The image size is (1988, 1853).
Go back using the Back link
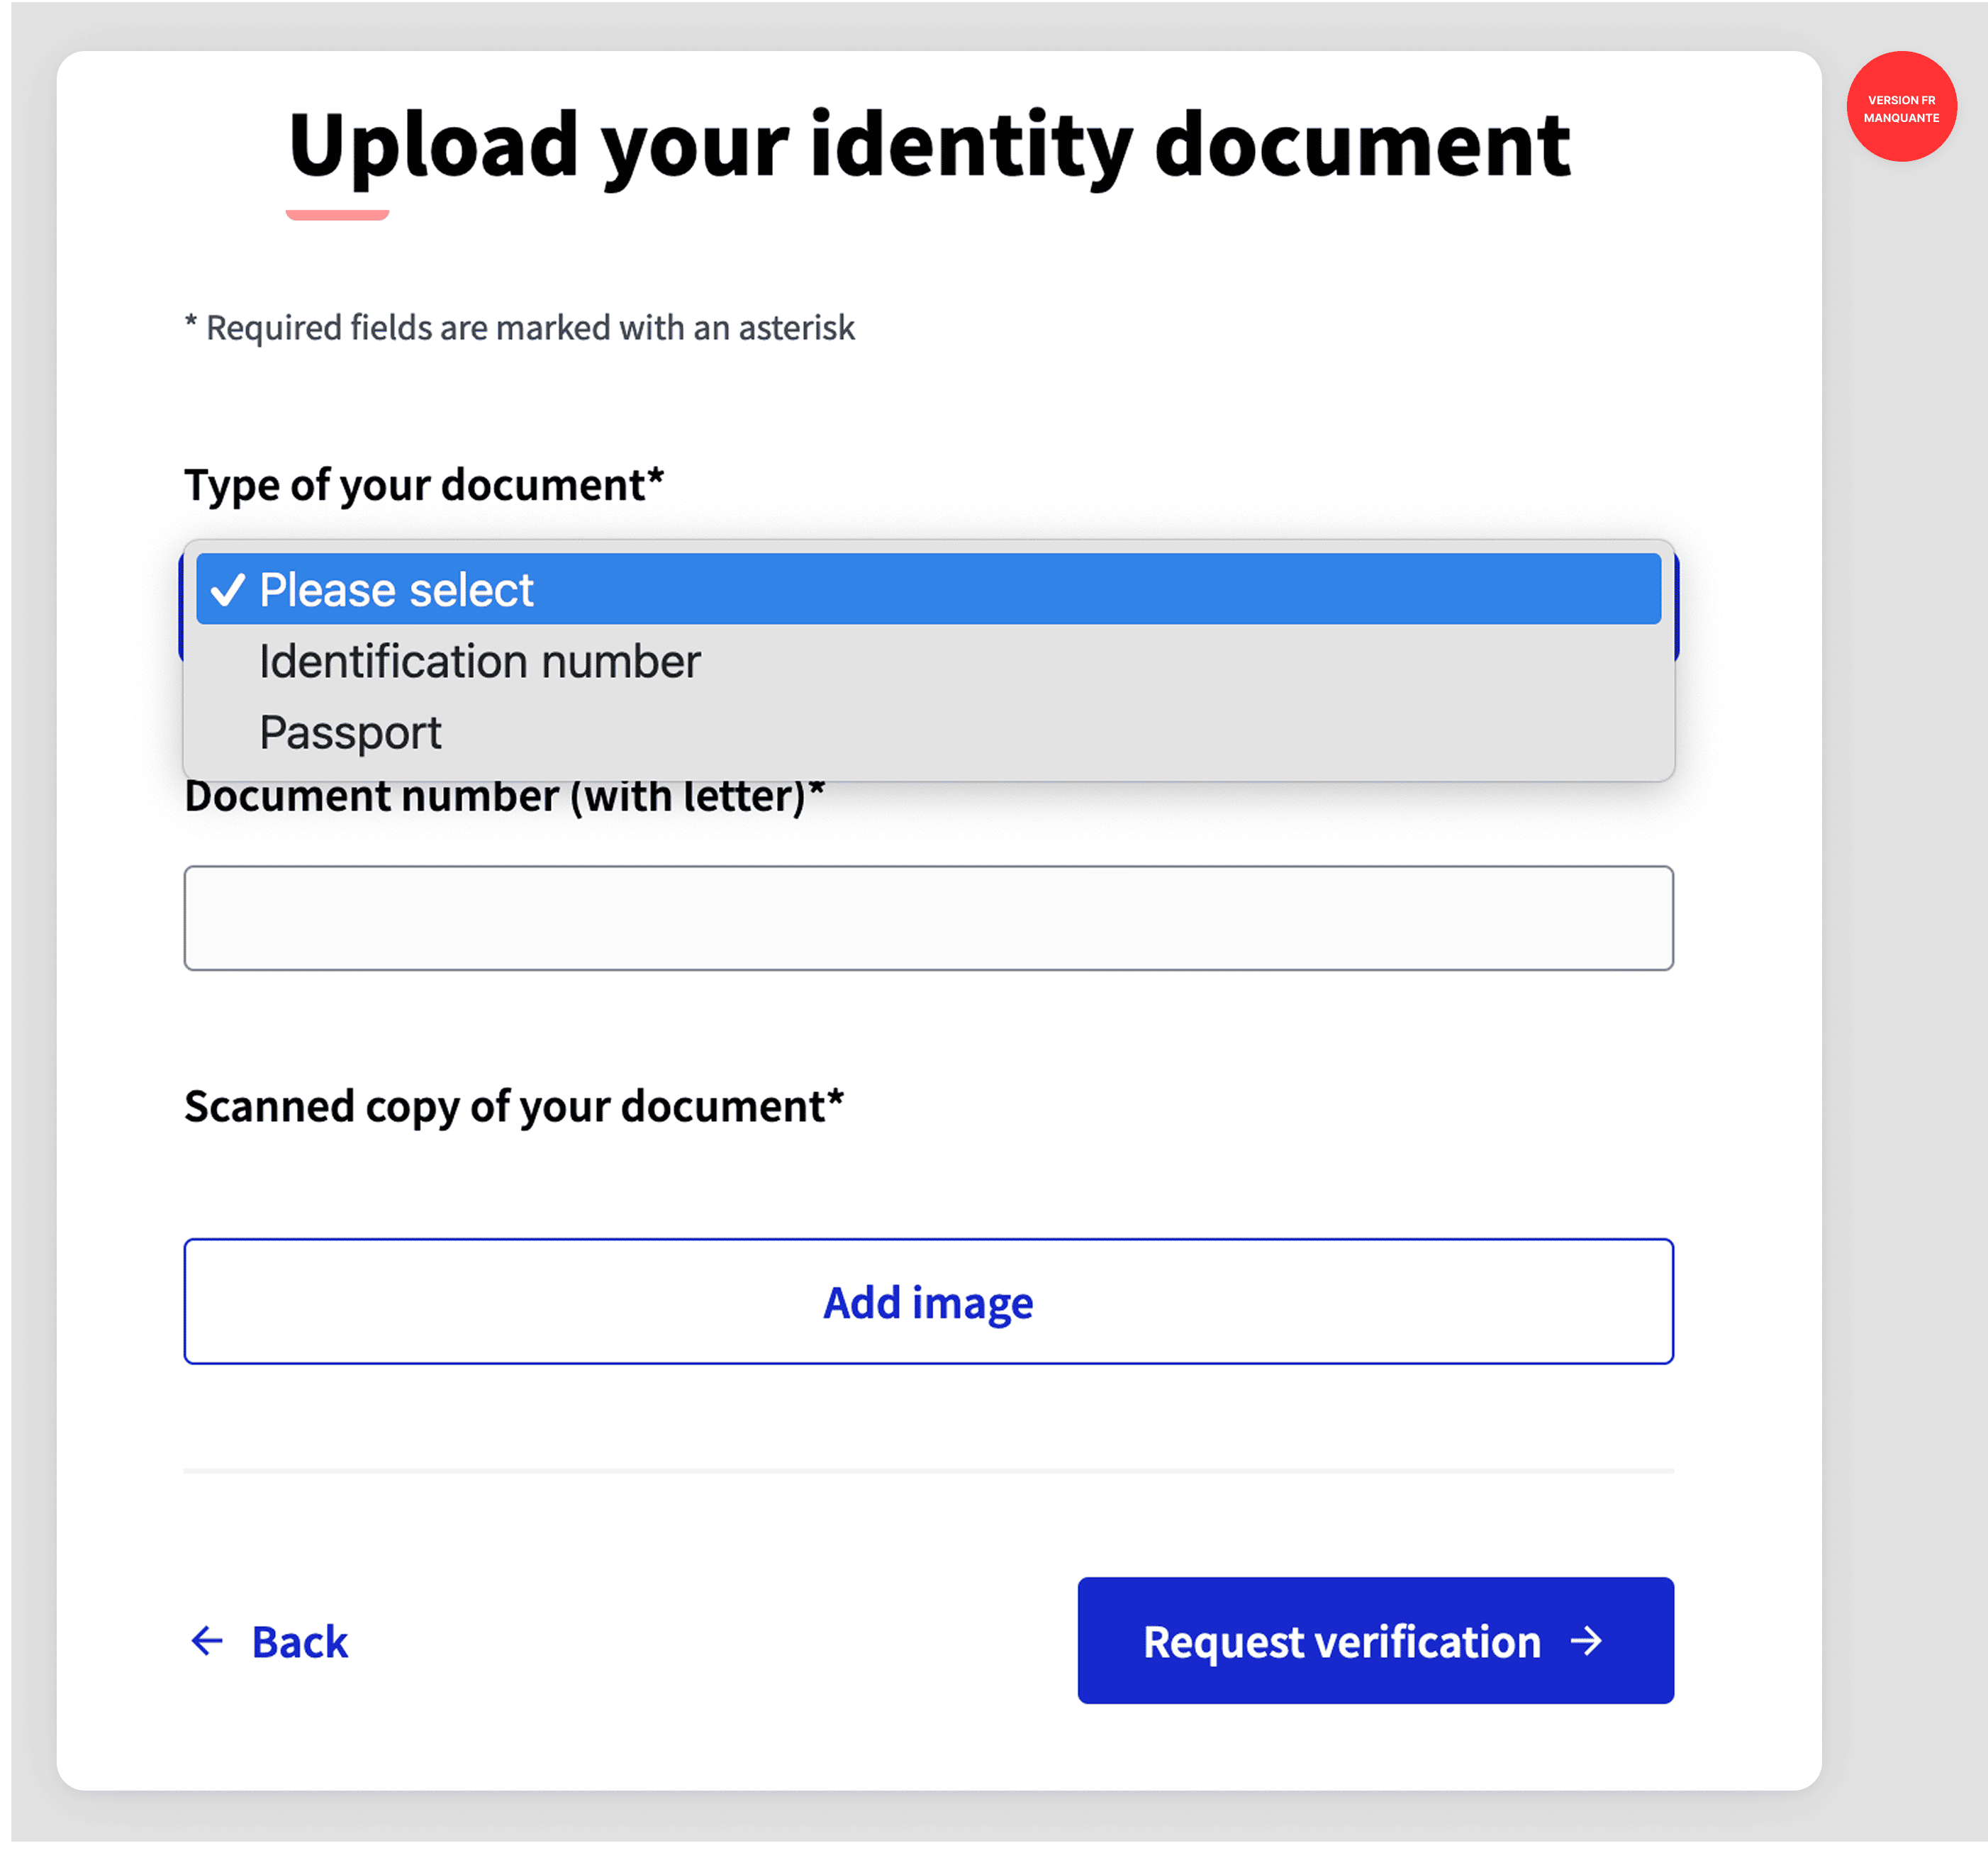coord(269,1642)
